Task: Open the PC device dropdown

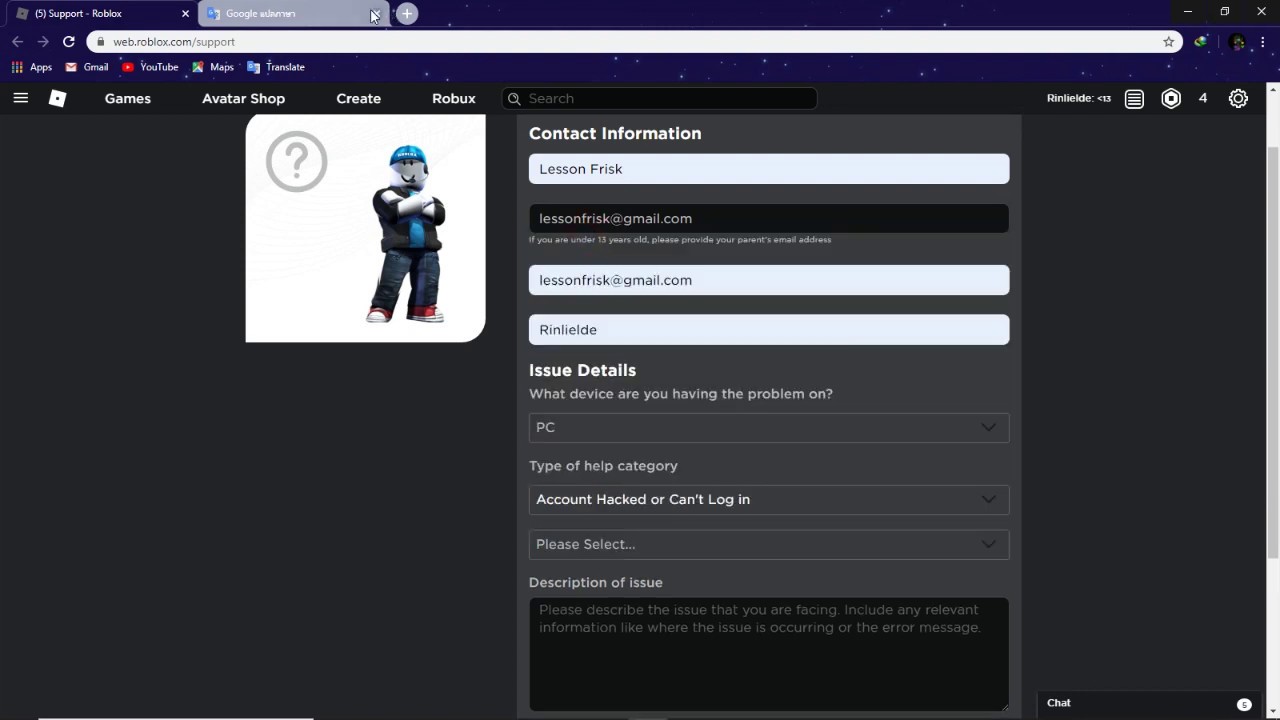Action: pyautogui.click(x=769, y=427)
